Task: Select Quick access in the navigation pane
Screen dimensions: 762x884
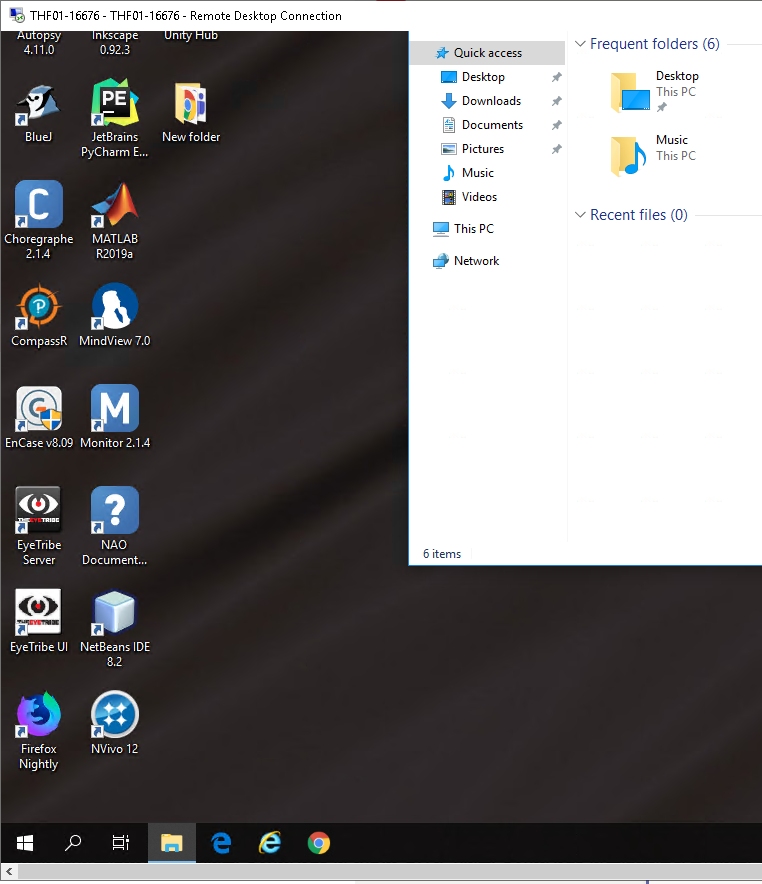Action: coord(487,53)
